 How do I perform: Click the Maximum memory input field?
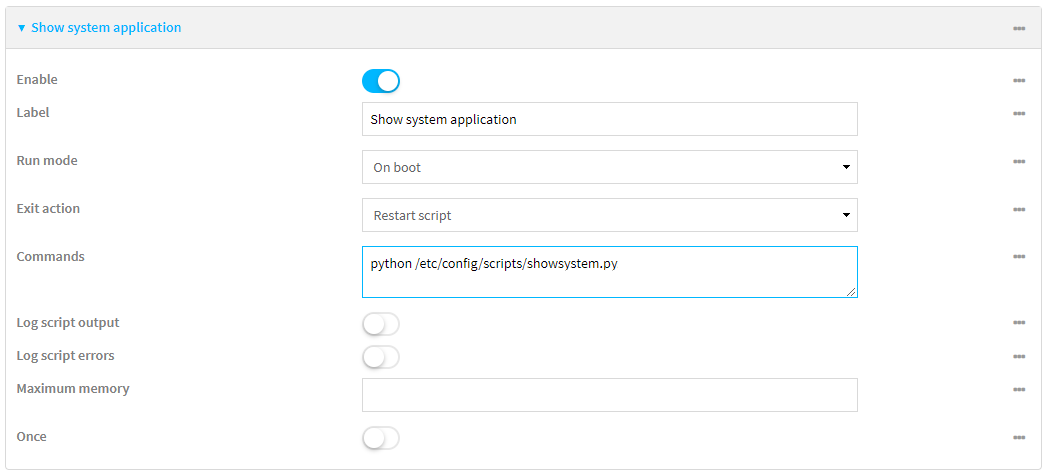click(x=609, y=395)
